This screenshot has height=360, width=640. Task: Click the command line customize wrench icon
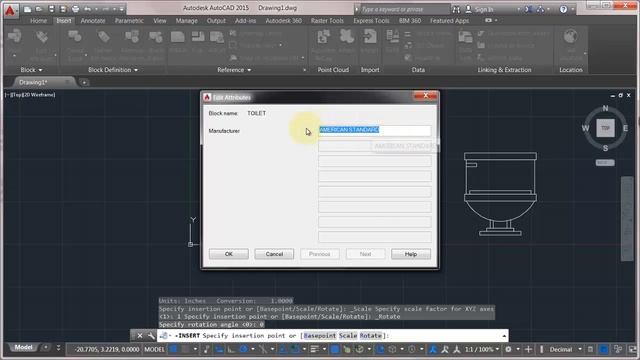(151, 336)
